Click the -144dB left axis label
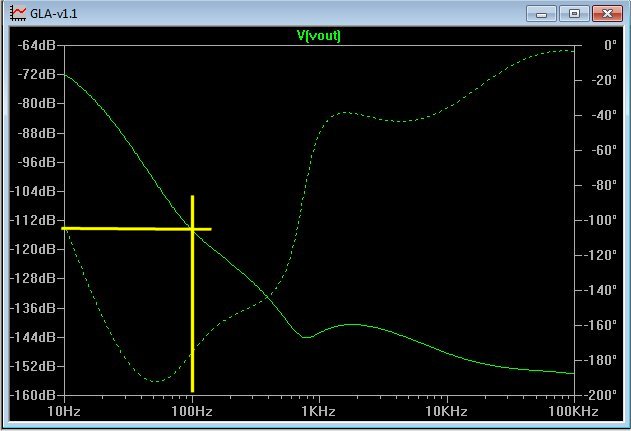 tap(33, 337)
